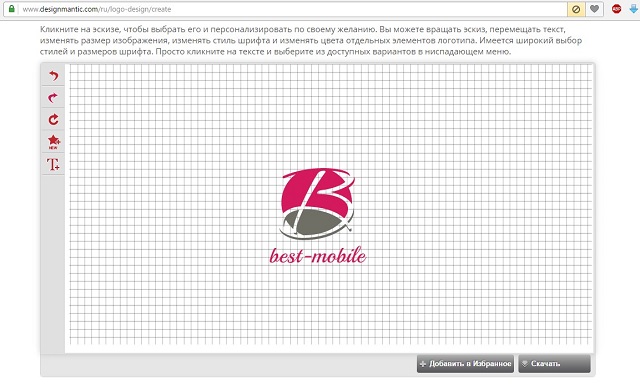Open the blue downloads arrow icon
640x385 pixels.
[634, 9]
